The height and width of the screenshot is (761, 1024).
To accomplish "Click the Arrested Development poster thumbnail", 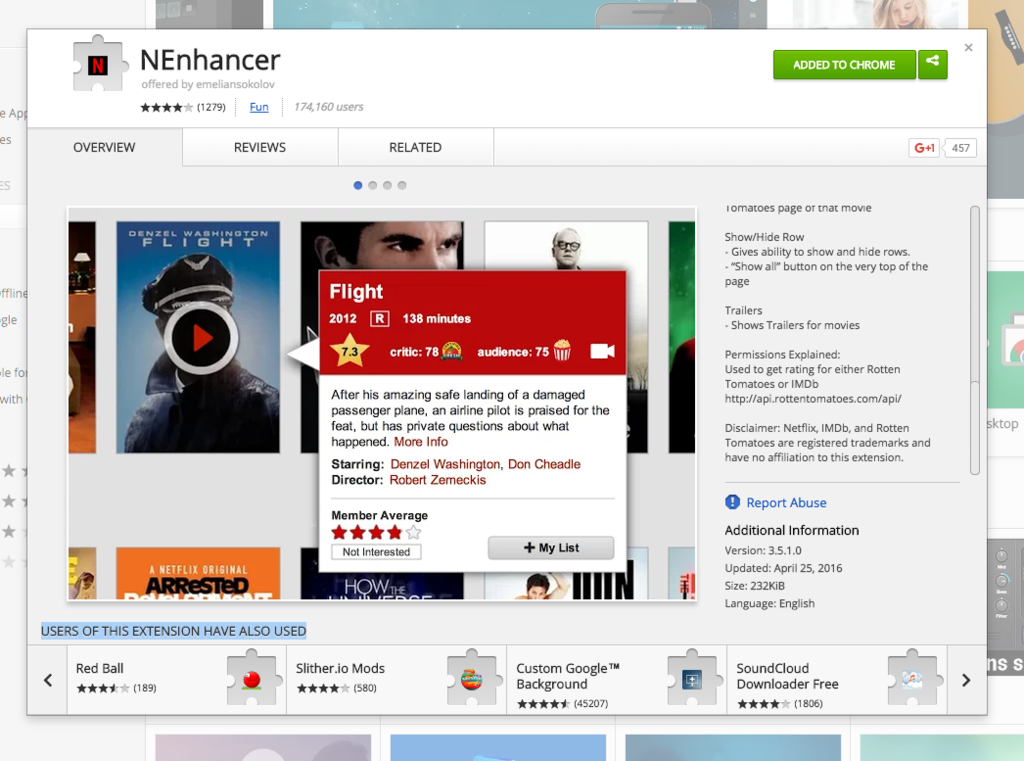I will click(198, 574).
